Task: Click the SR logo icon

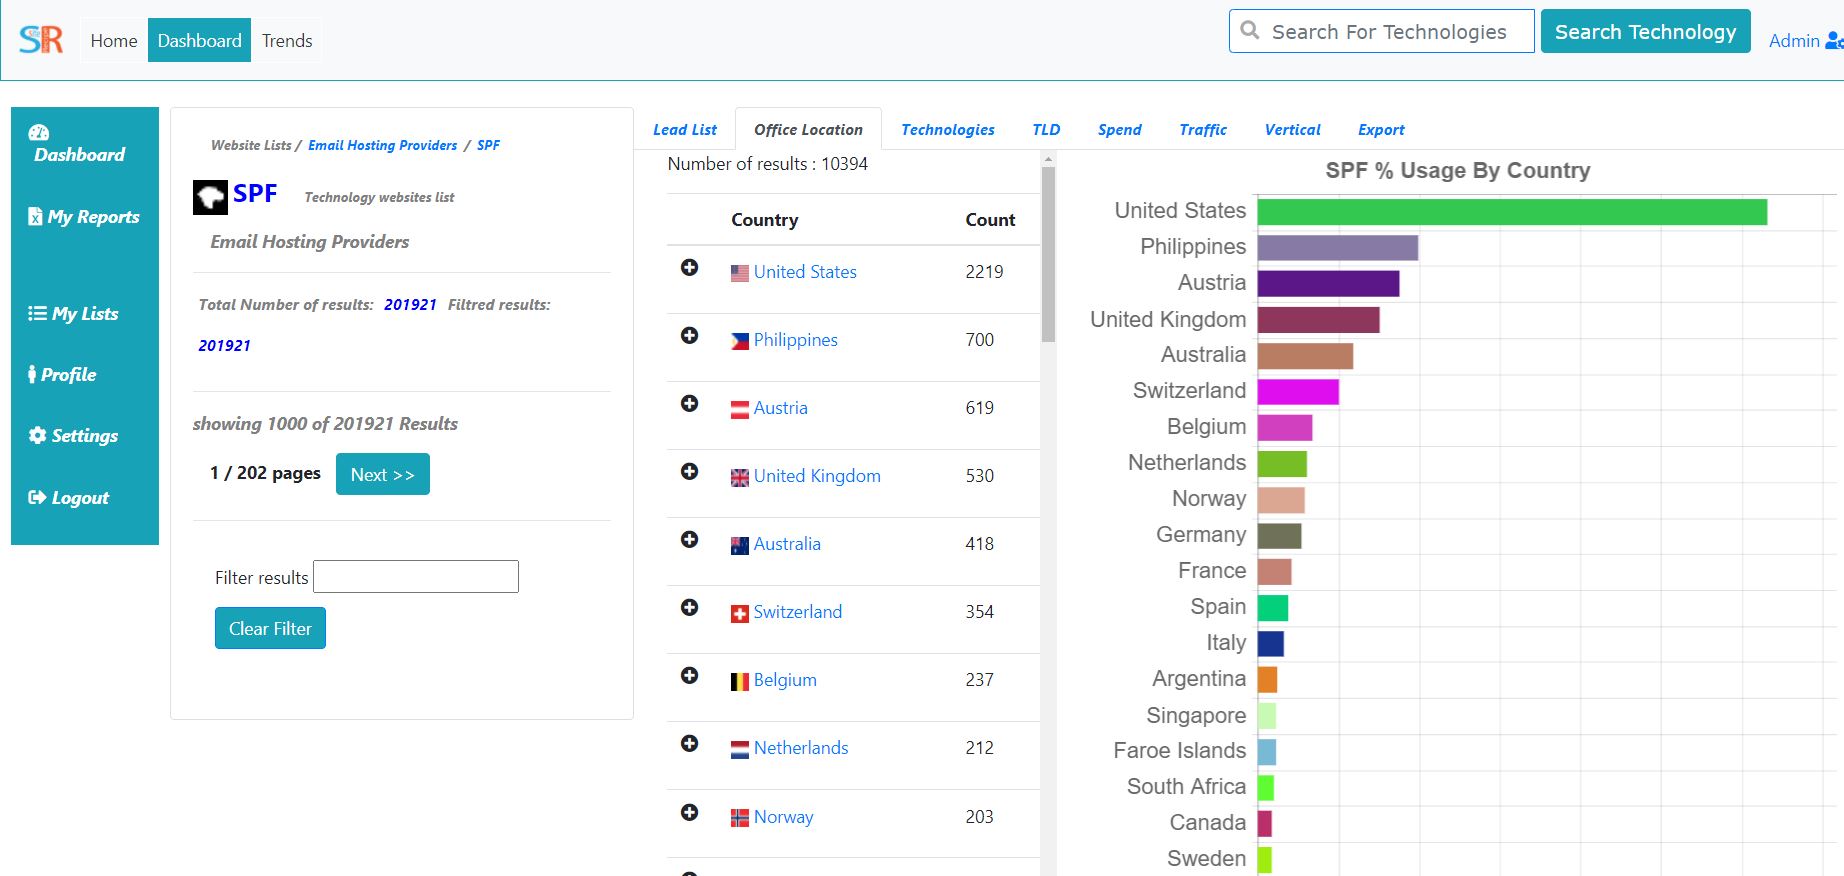Action: (x=41, y=40)
